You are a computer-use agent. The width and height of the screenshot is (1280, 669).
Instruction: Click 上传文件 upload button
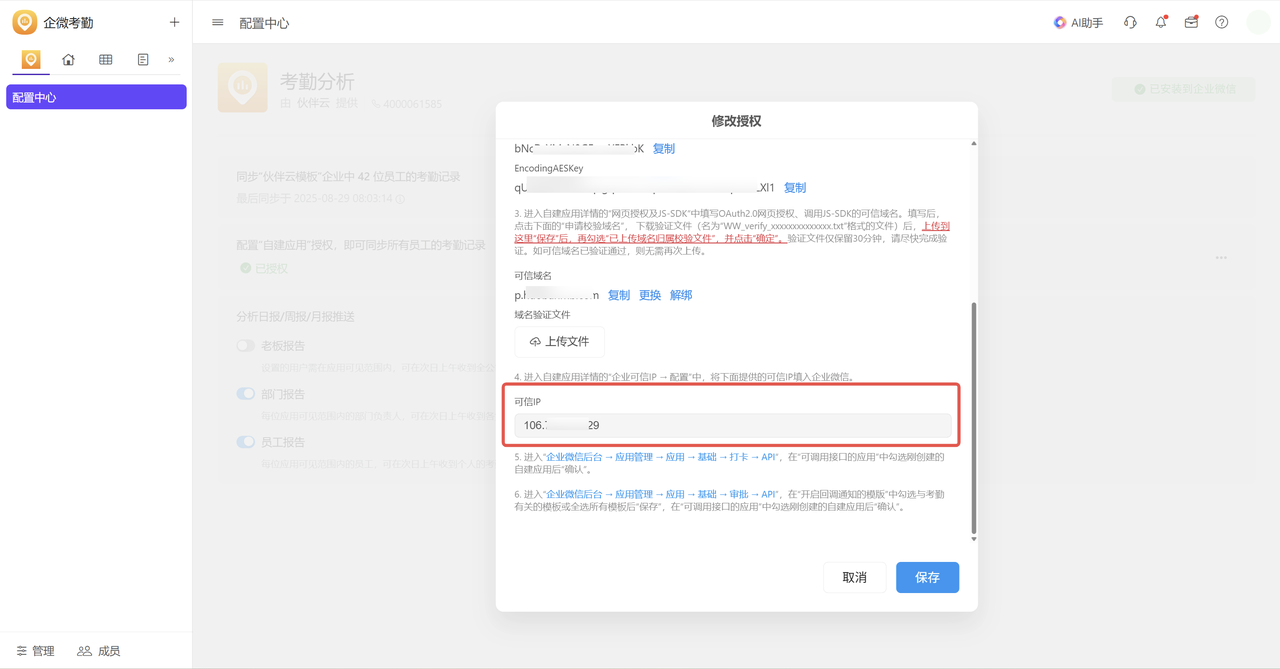[x=559, y=341]
